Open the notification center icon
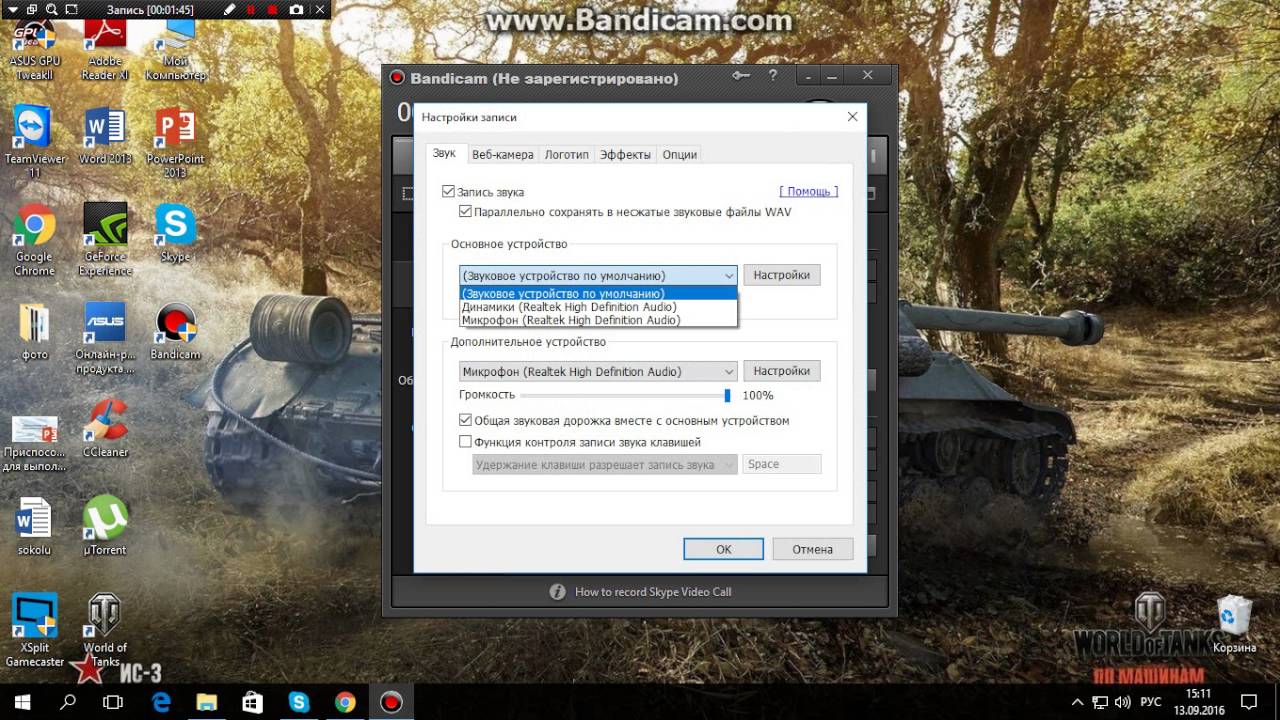This screenshot has height=720, width=1280. (1248, 702)
